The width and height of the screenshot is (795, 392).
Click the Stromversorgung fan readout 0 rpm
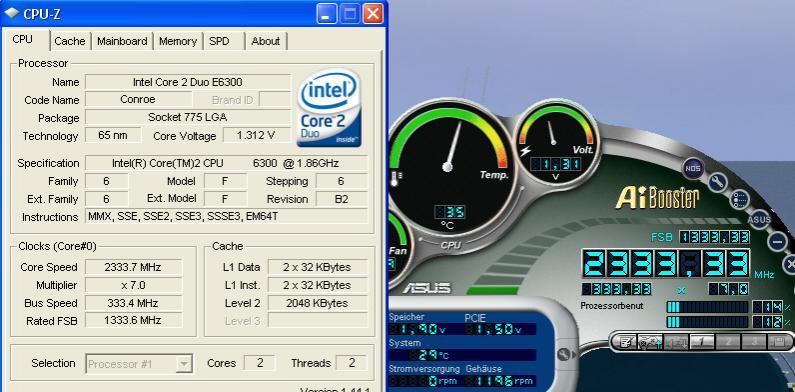tap(424, 381)
